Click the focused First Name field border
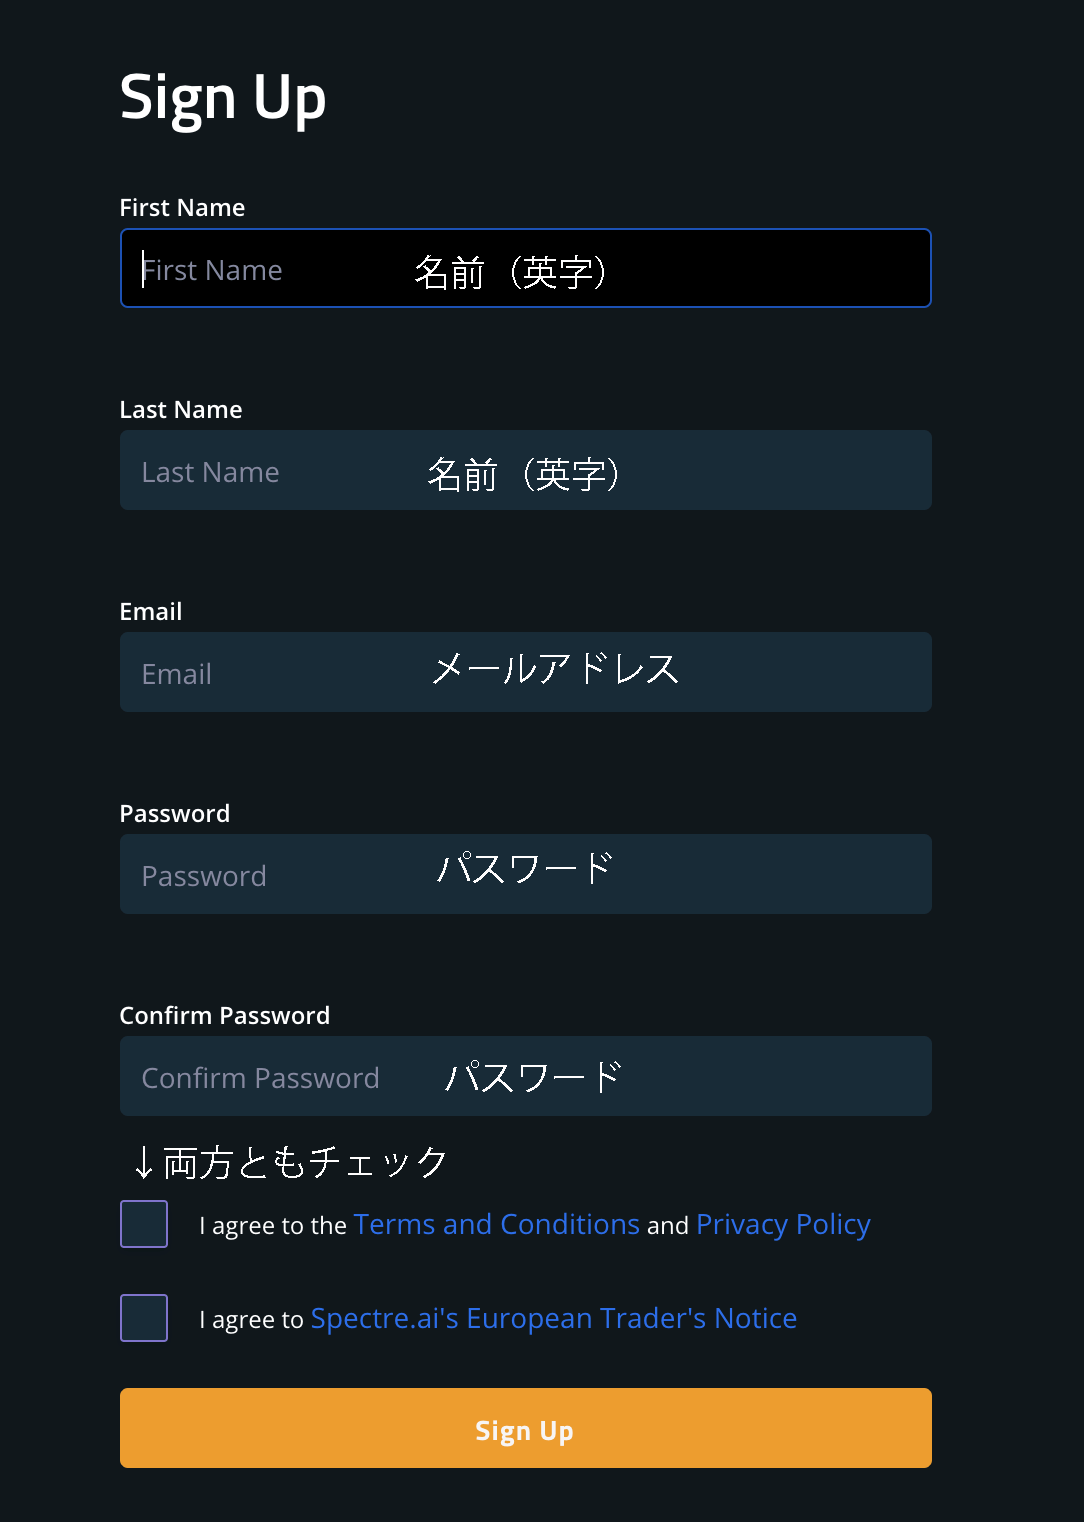Image resolution: width=1084 pixels, height=1522 pixels. coord(525,230)
